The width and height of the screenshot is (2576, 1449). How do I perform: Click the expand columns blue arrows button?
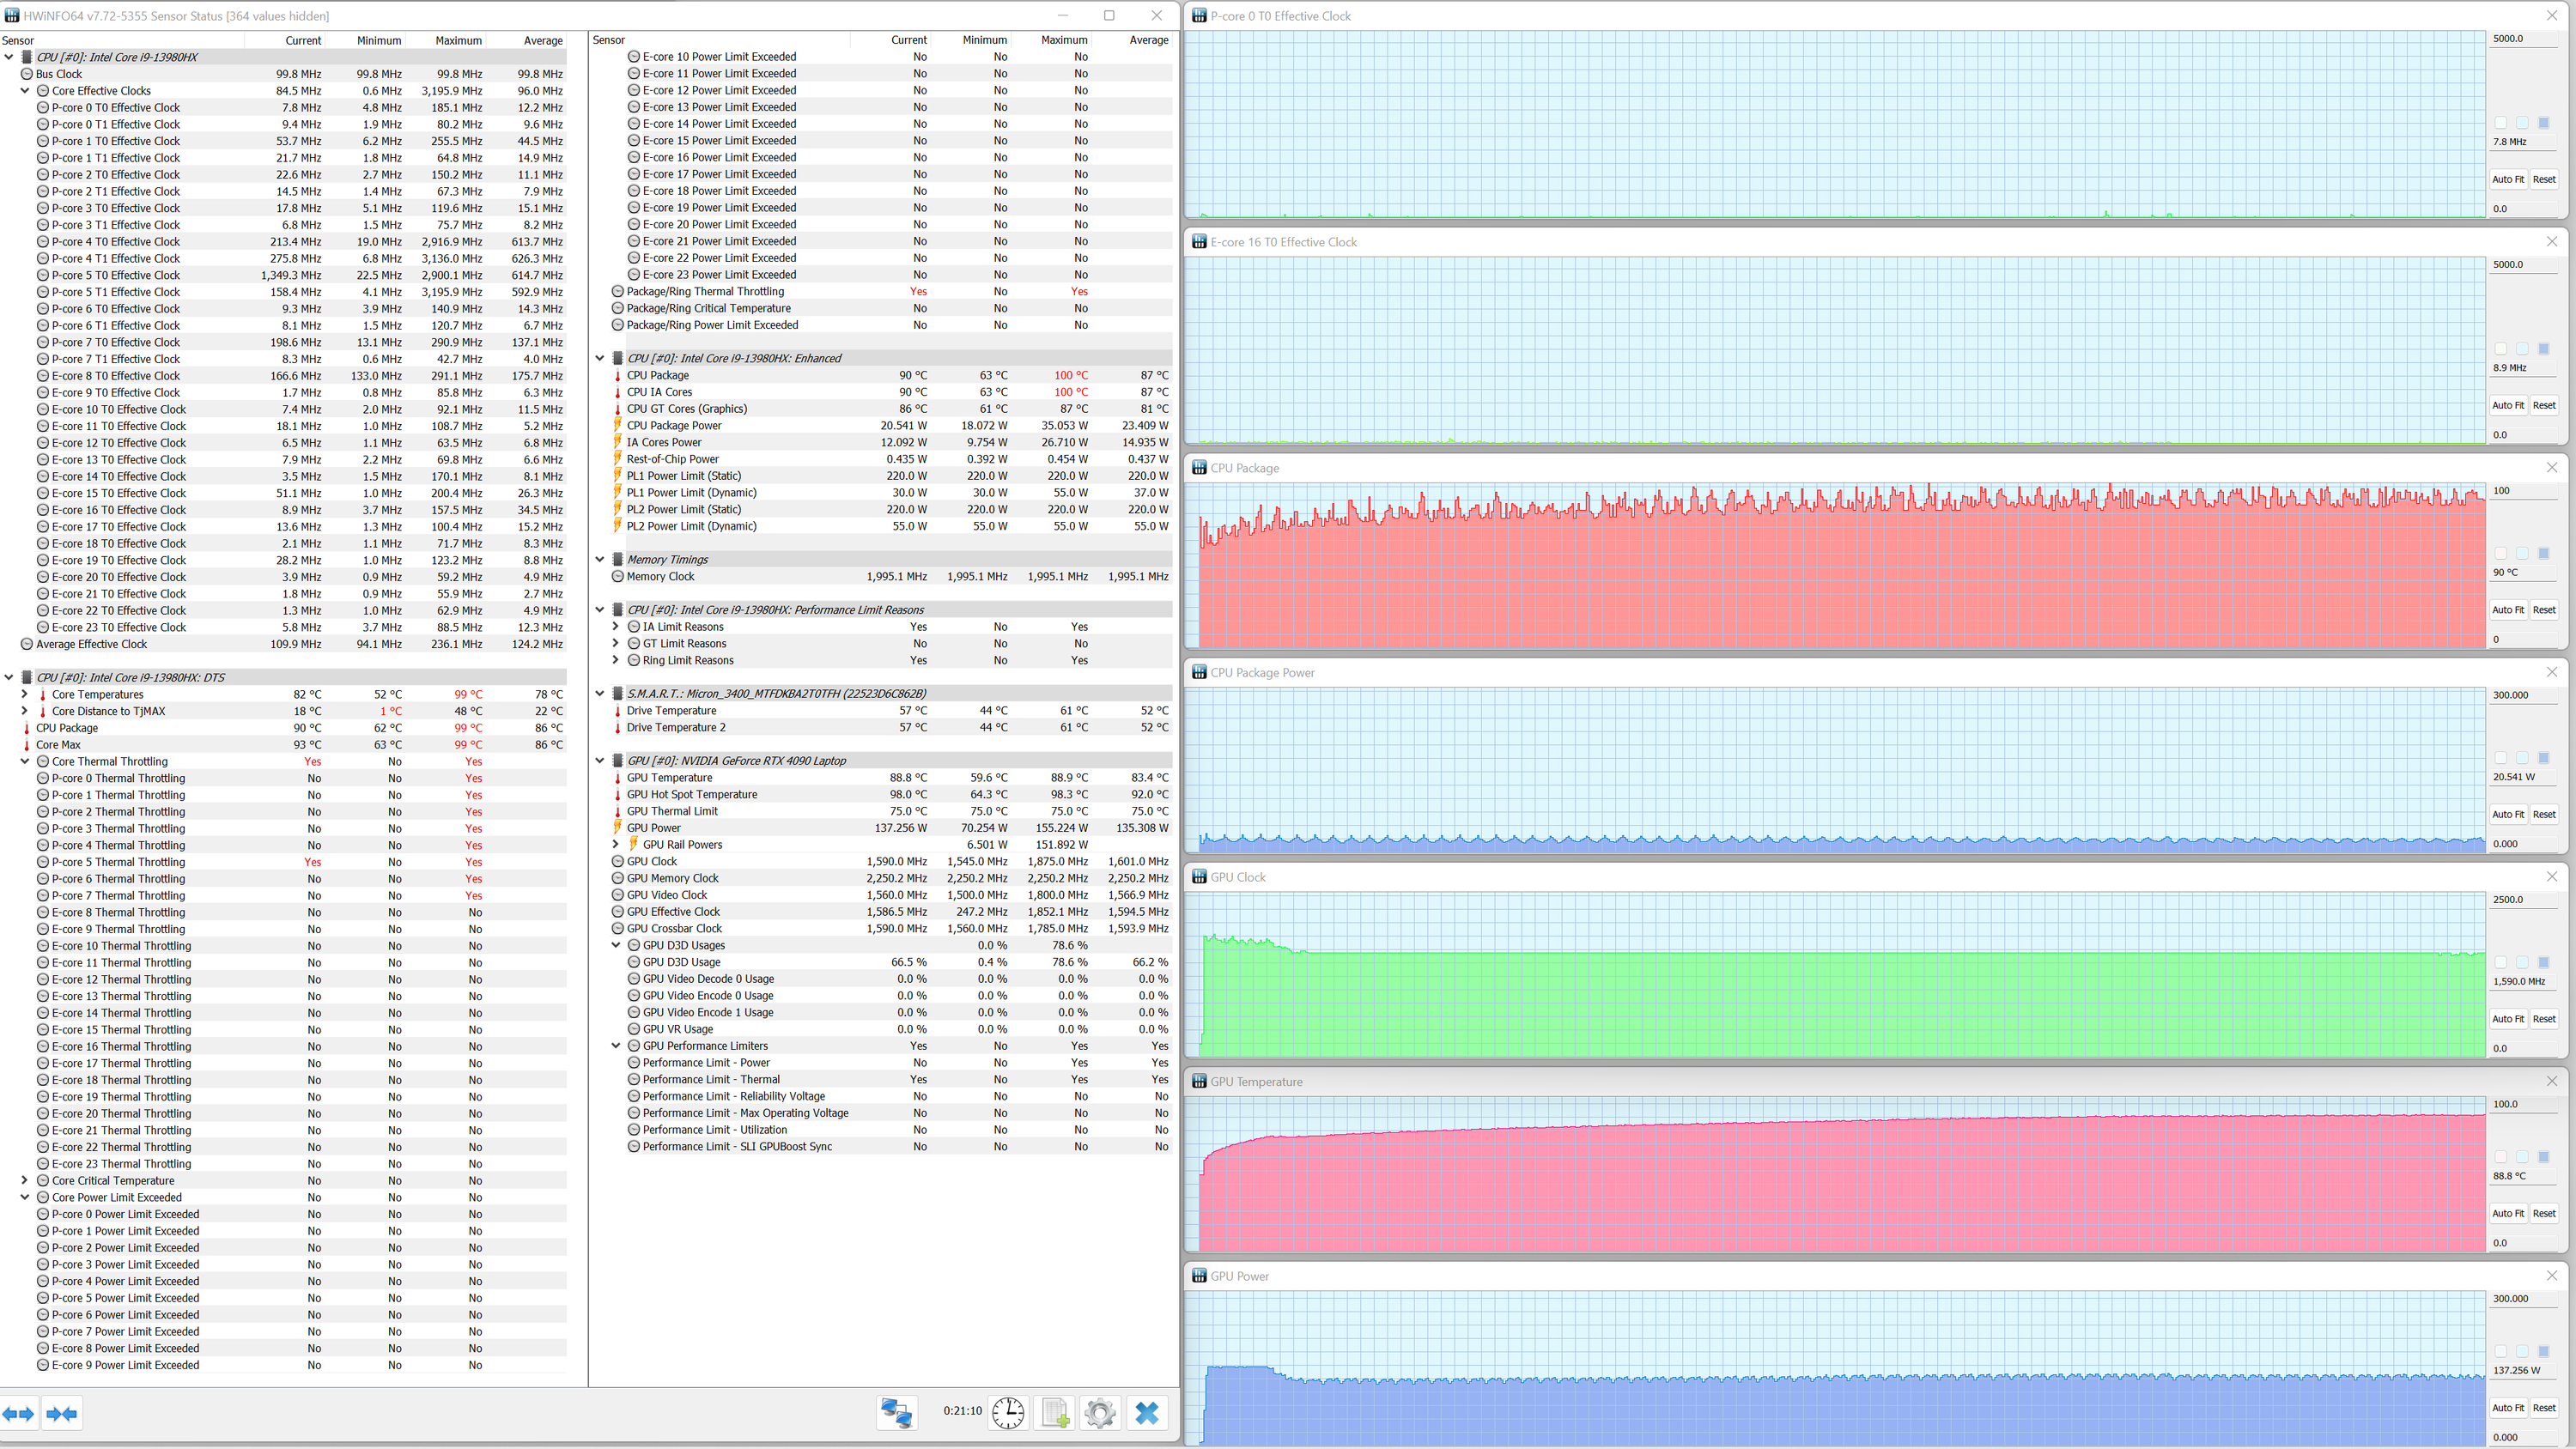point(19,1413)
